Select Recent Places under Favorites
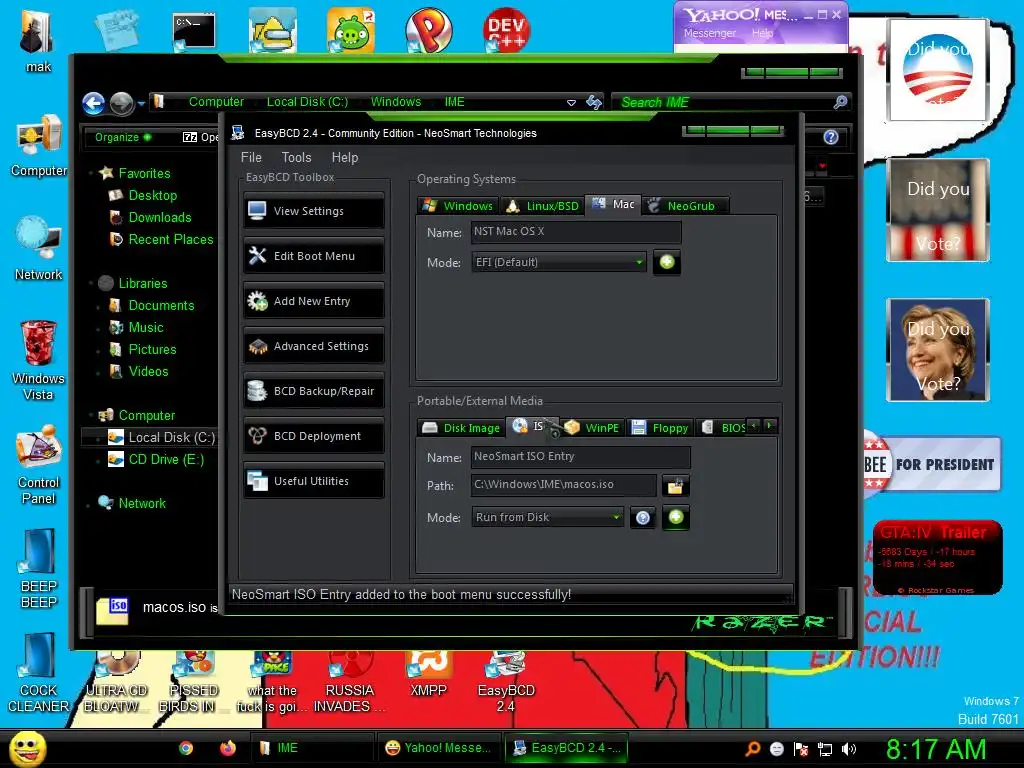 pyautogui.click(x=170, y=240)
